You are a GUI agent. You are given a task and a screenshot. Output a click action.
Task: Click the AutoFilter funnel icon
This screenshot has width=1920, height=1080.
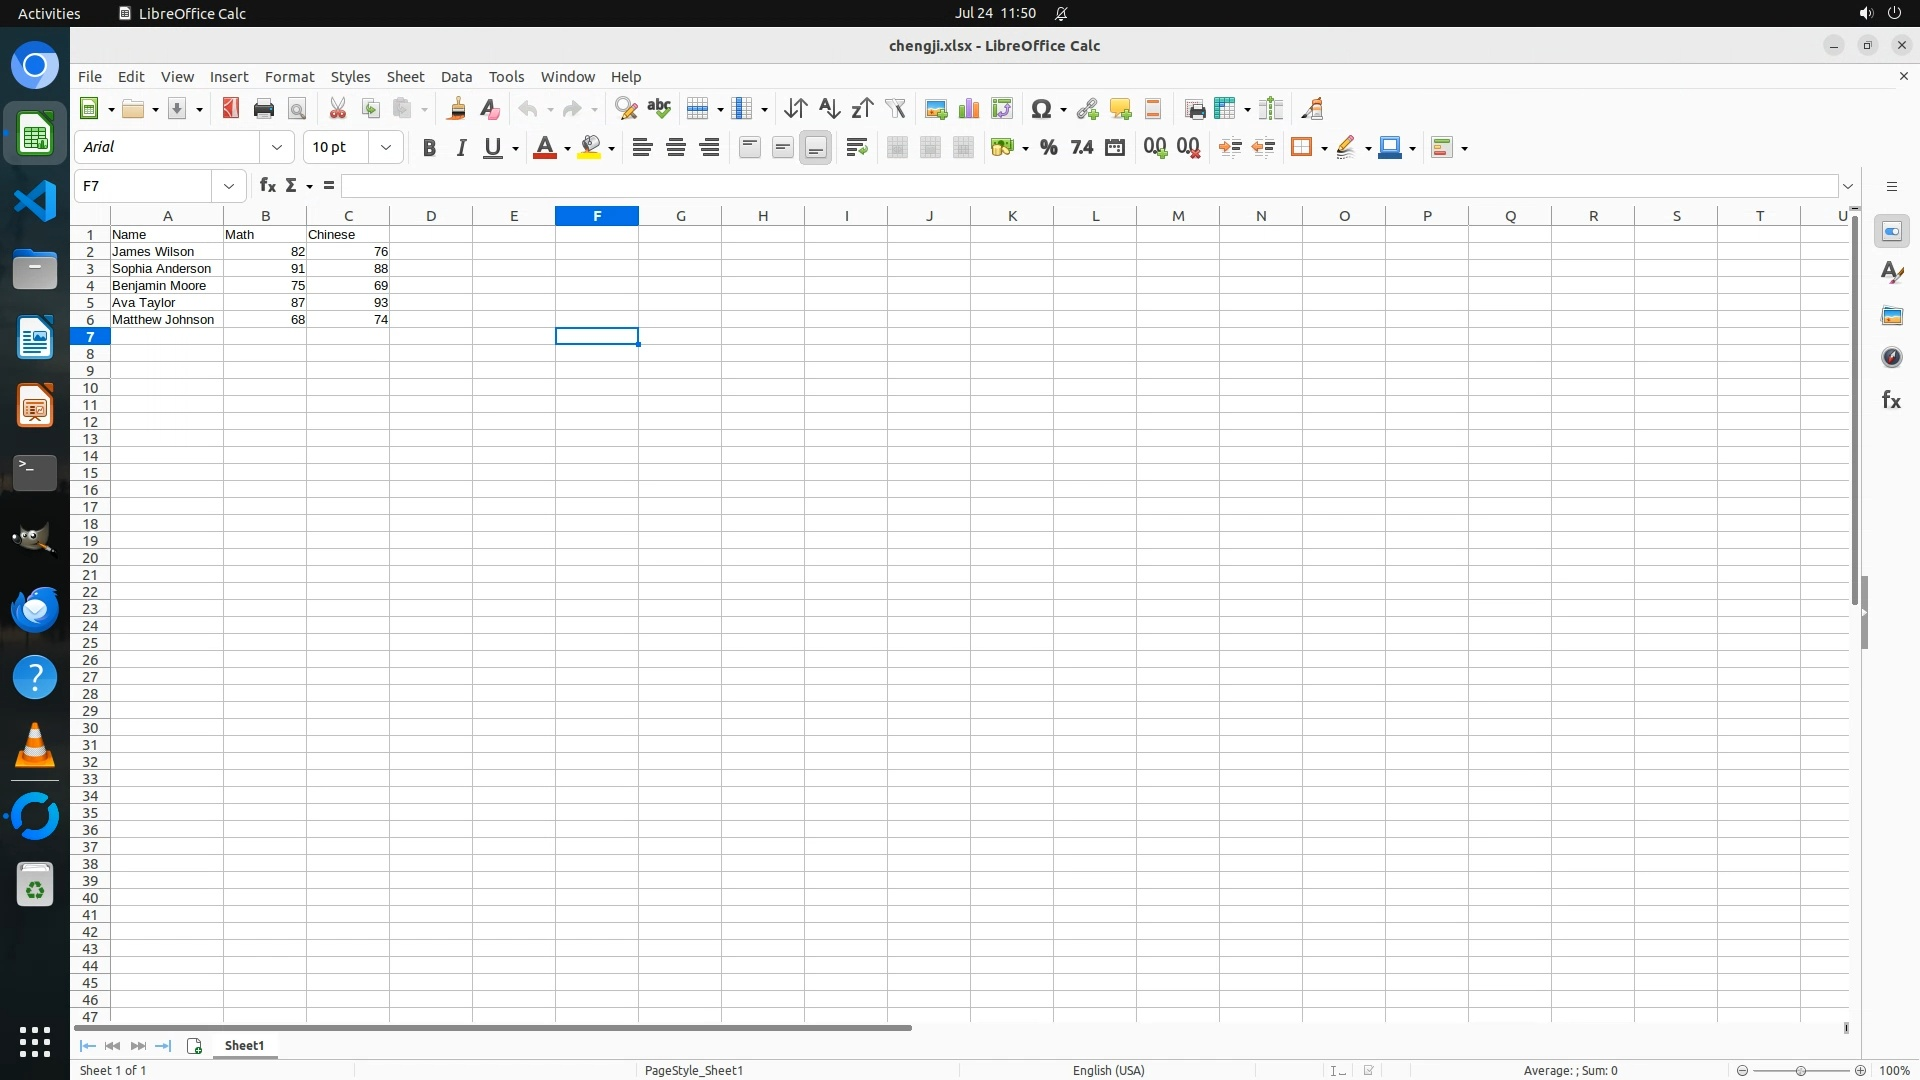[x=895, y=109]
